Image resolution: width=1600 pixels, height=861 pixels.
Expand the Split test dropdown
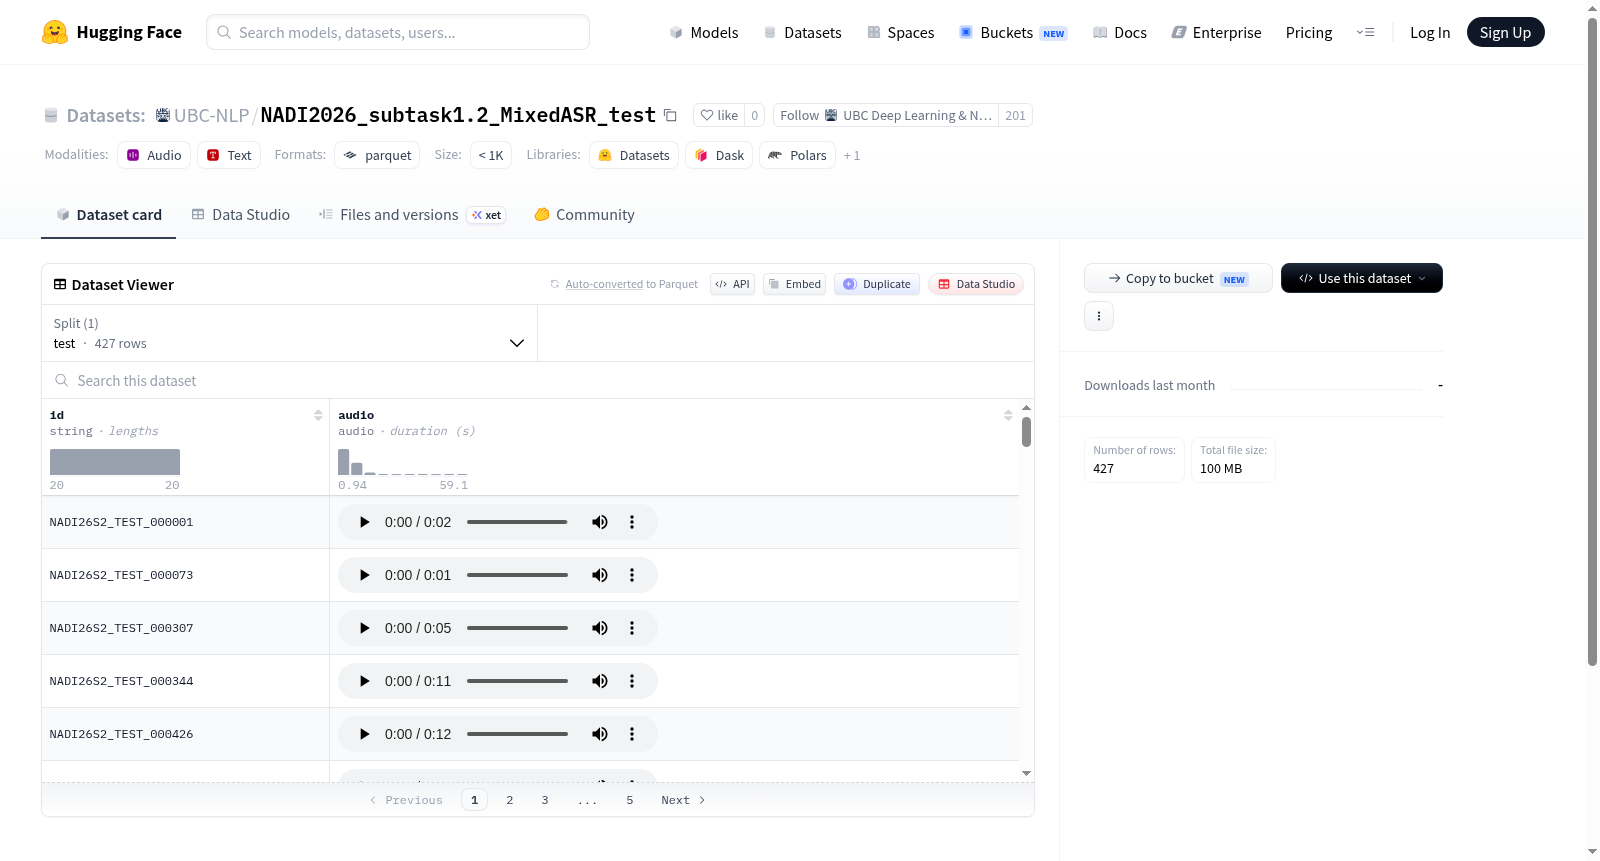[x=289, y=333]
